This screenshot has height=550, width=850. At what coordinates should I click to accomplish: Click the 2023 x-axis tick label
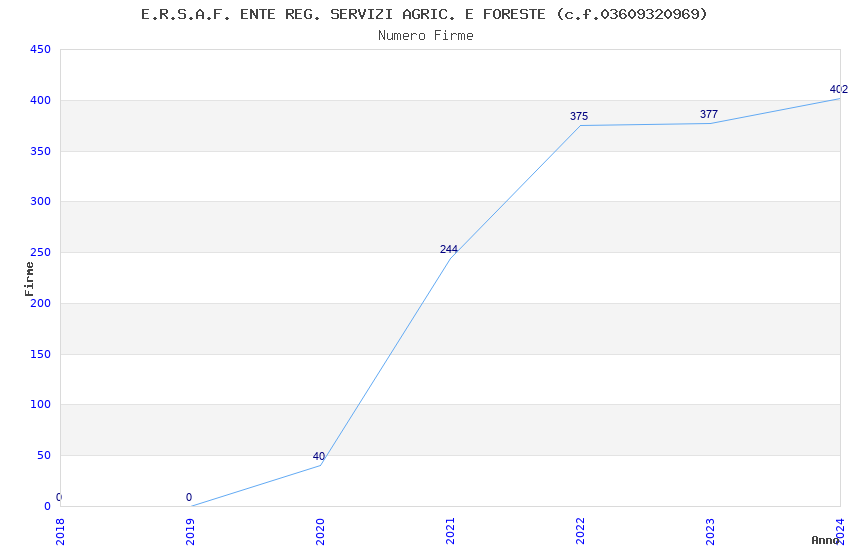point(711,532)
